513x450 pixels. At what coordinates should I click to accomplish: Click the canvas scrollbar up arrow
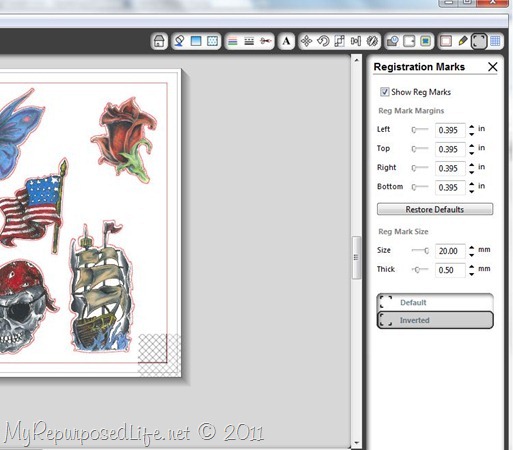pos(356,60)
